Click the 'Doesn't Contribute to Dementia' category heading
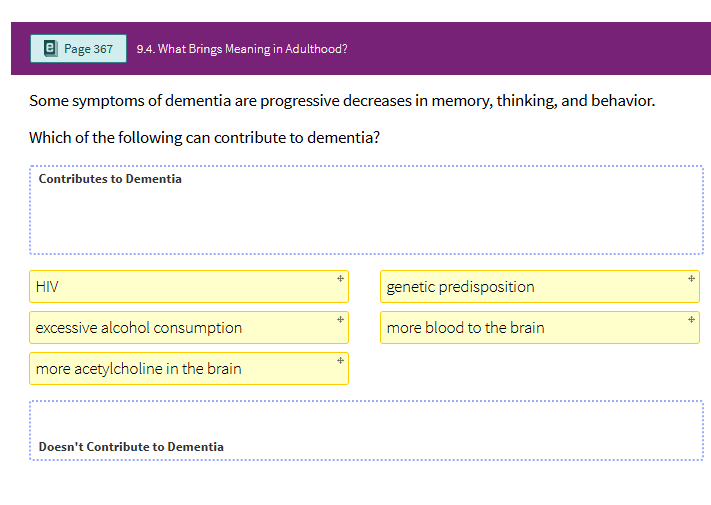 pyautogui.click(x=131, y=447)
